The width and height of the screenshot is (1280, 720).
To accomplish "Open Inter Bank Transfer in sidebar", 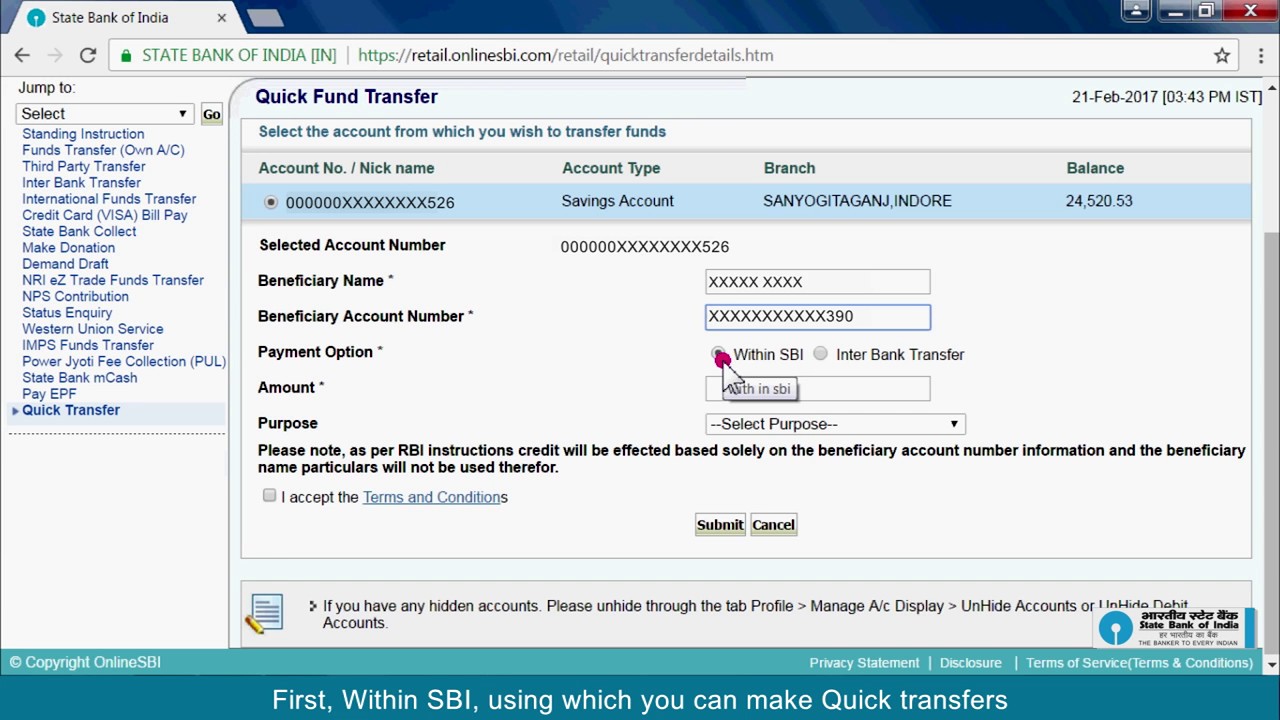I will (x=81, y=183).
